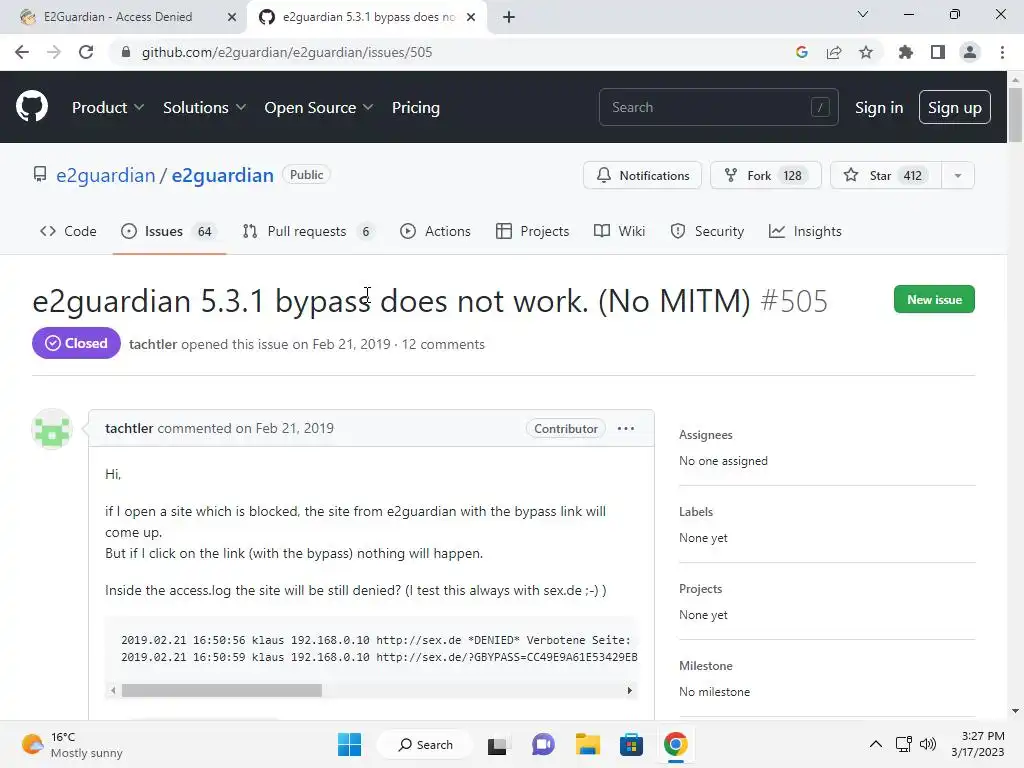Screen dimensions: 1024x768
Task: Open the Star list dropdown arrow
Action: point(958,175)
